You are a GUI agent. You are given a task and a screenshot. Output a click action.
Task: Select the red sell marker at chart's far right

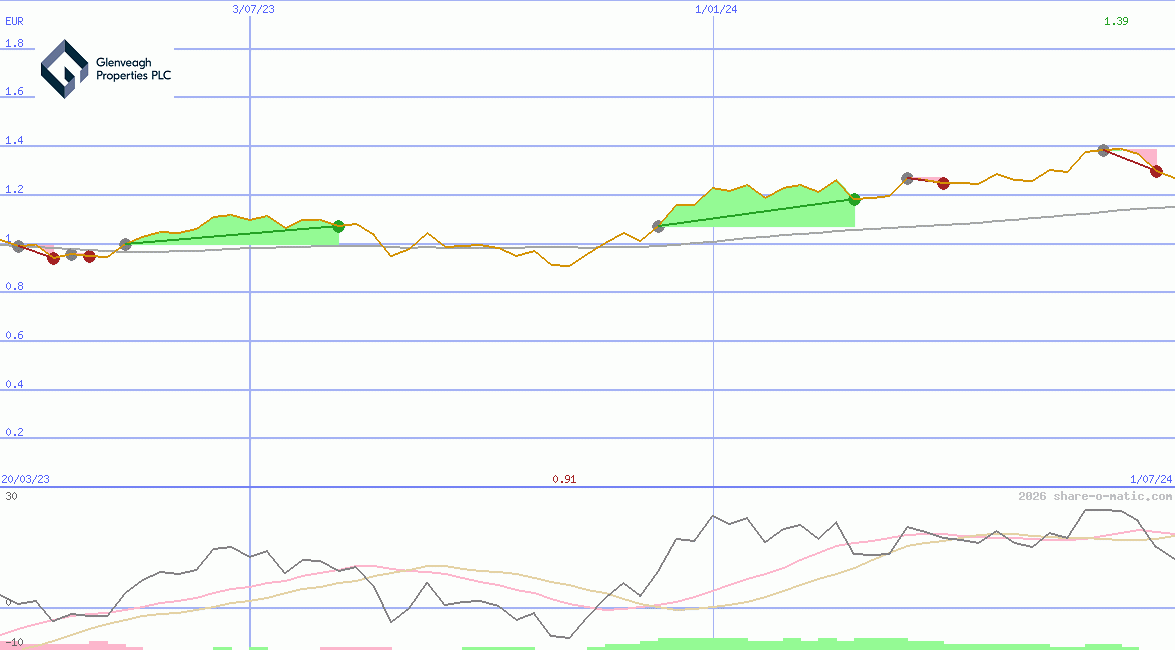point(1158,172)
